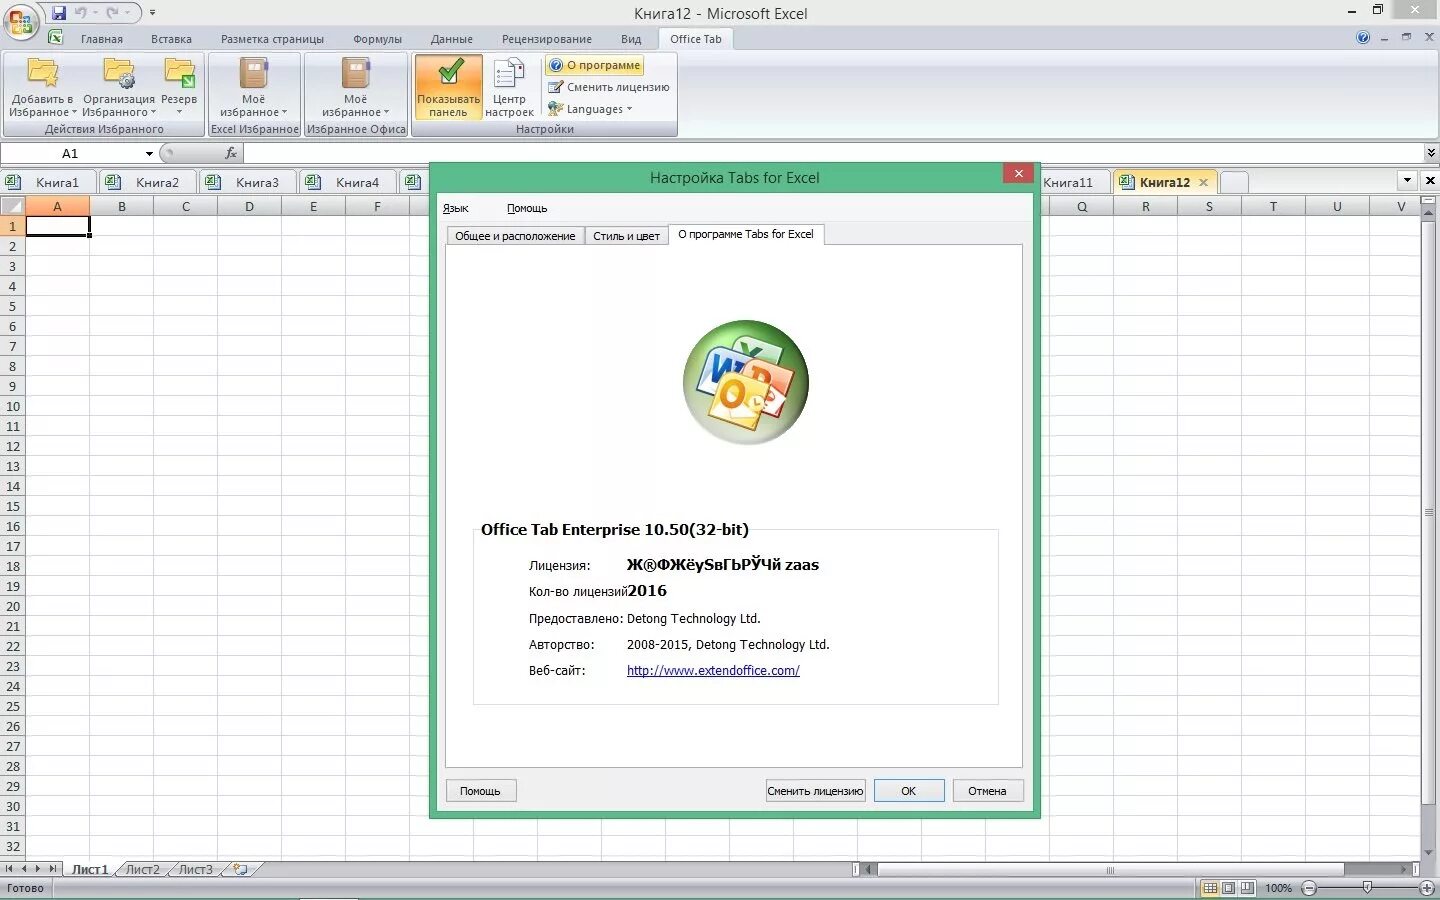
Task: Open Помощь menu in the dialog
Action: [527, 208]
